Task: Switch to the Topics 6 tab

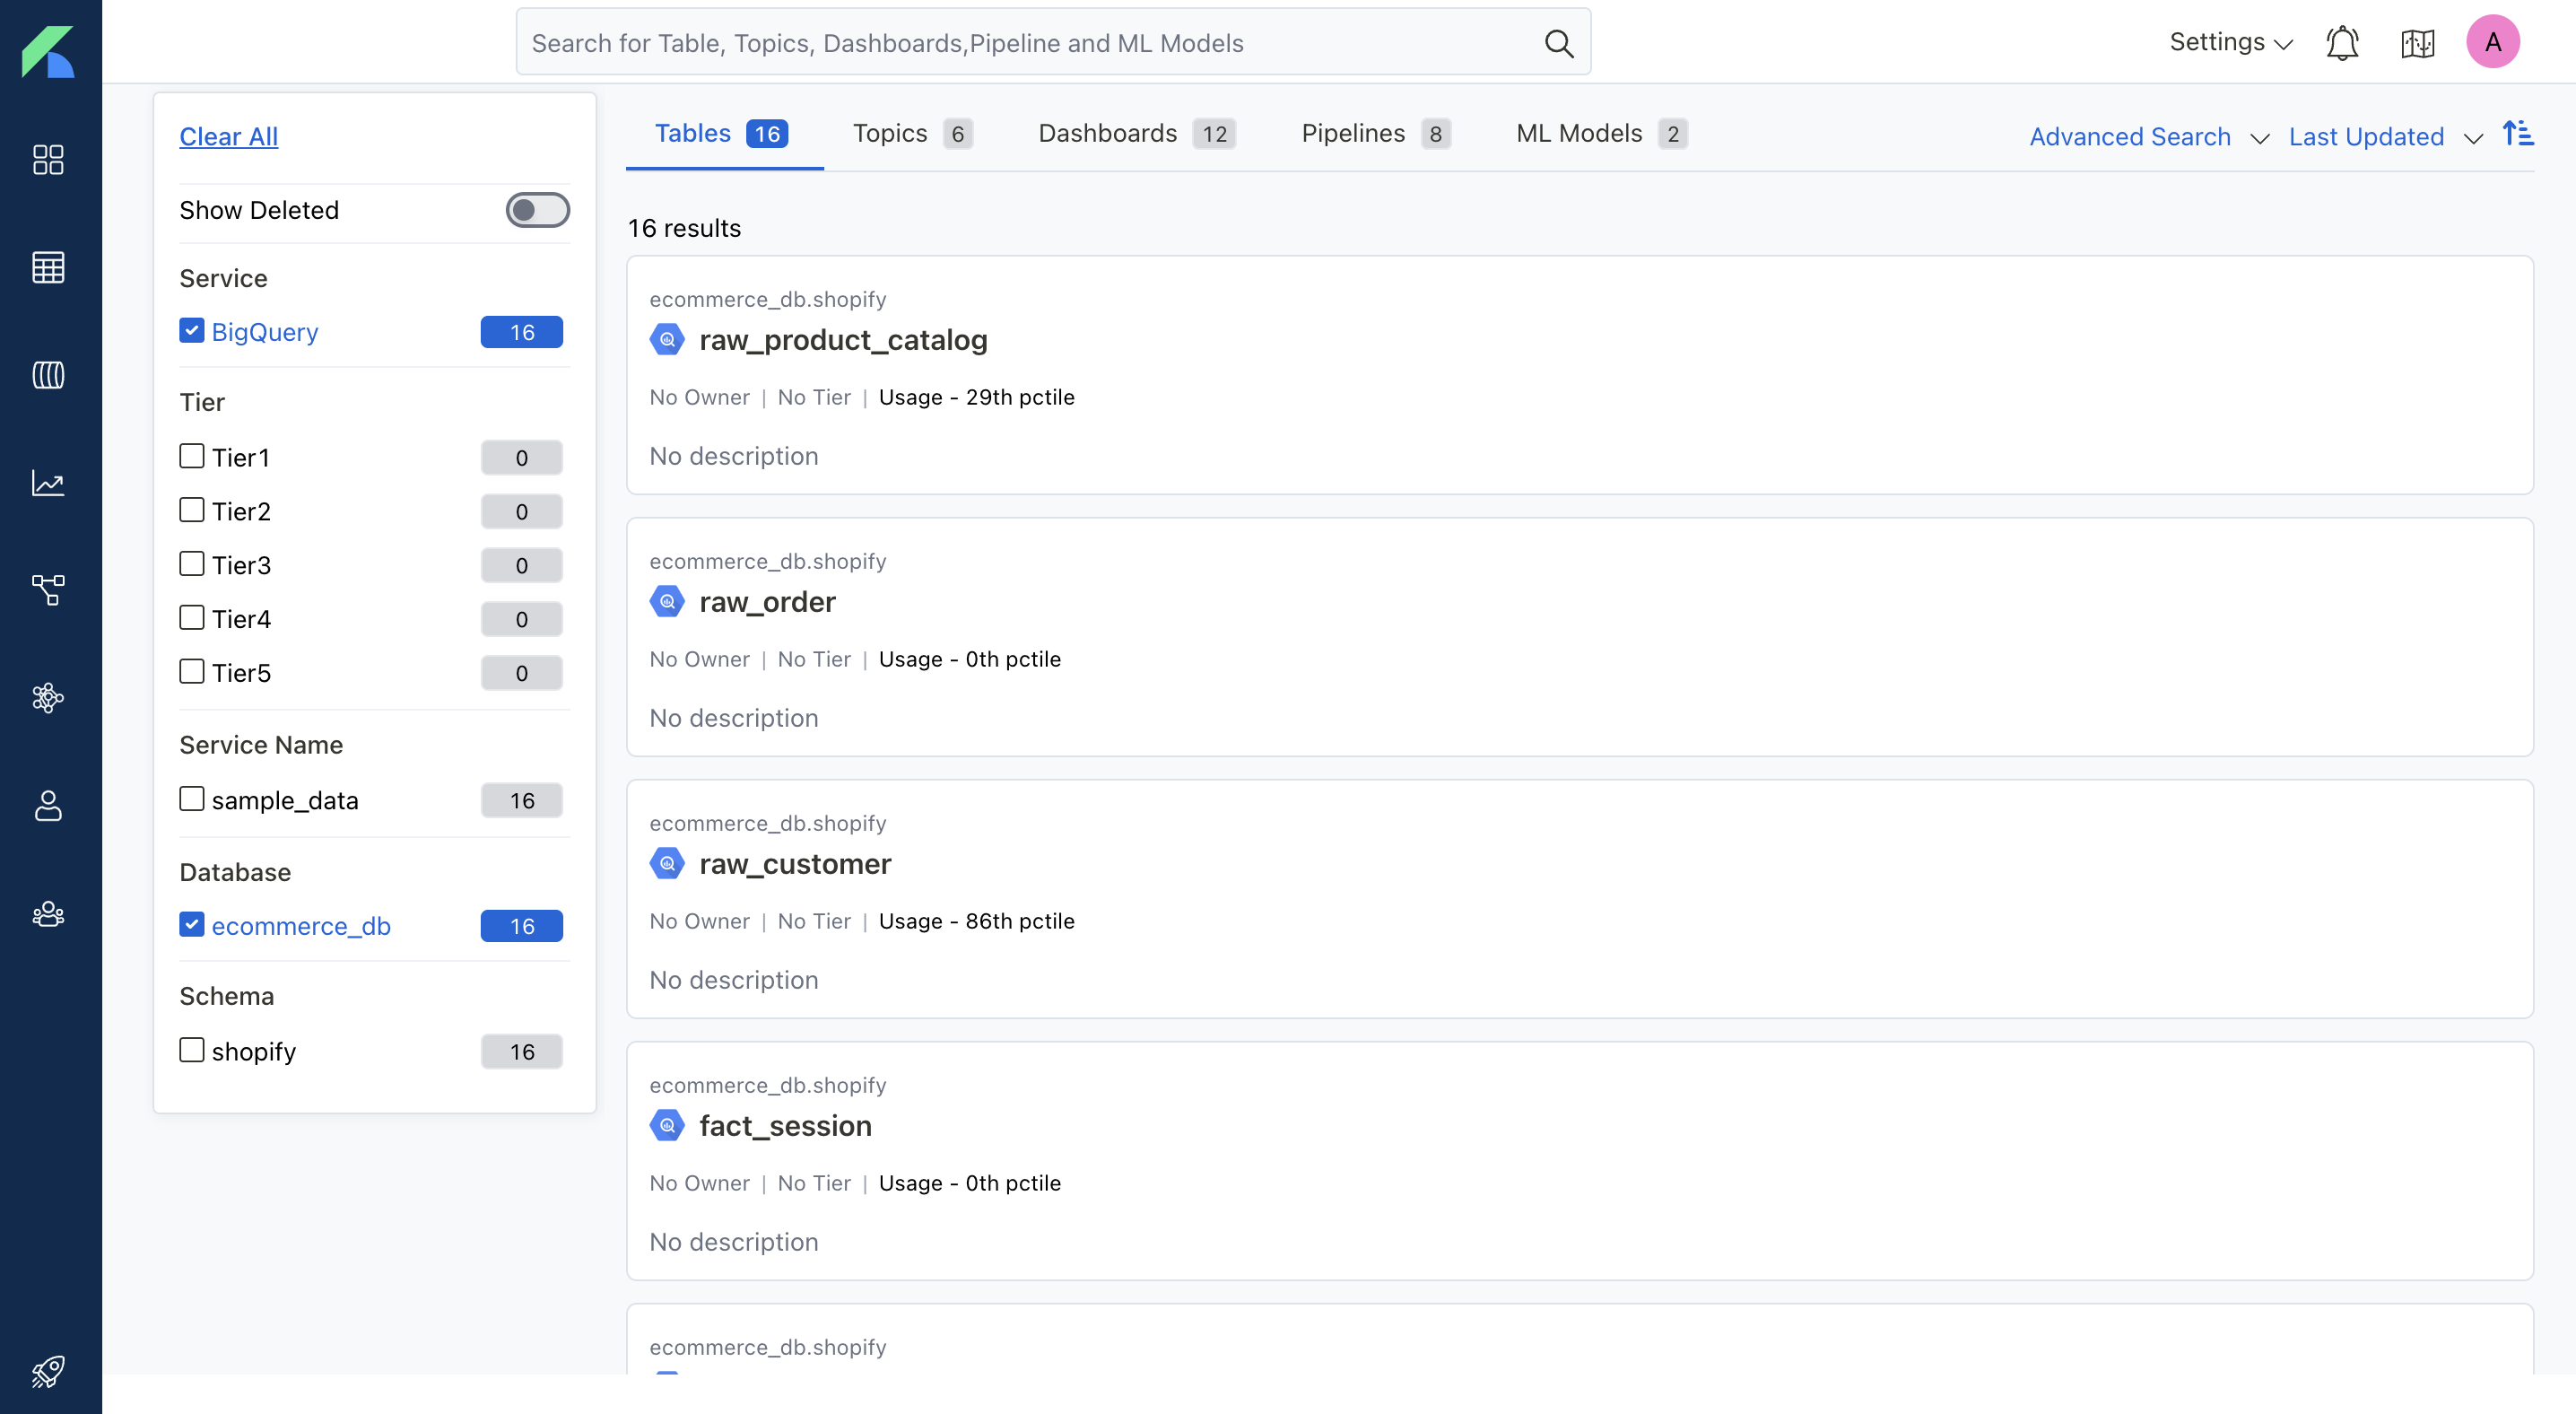Action: click(x=912, y=133)
